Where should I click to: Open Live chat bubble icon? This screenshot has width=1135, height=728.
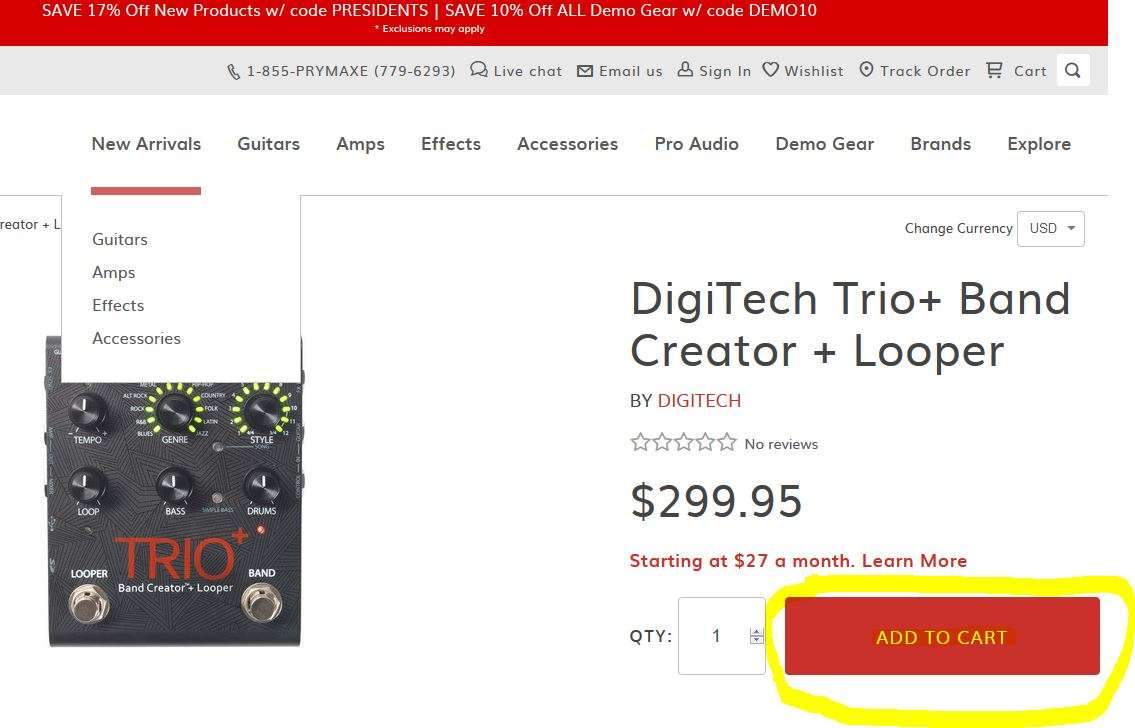tap(478, 69)
